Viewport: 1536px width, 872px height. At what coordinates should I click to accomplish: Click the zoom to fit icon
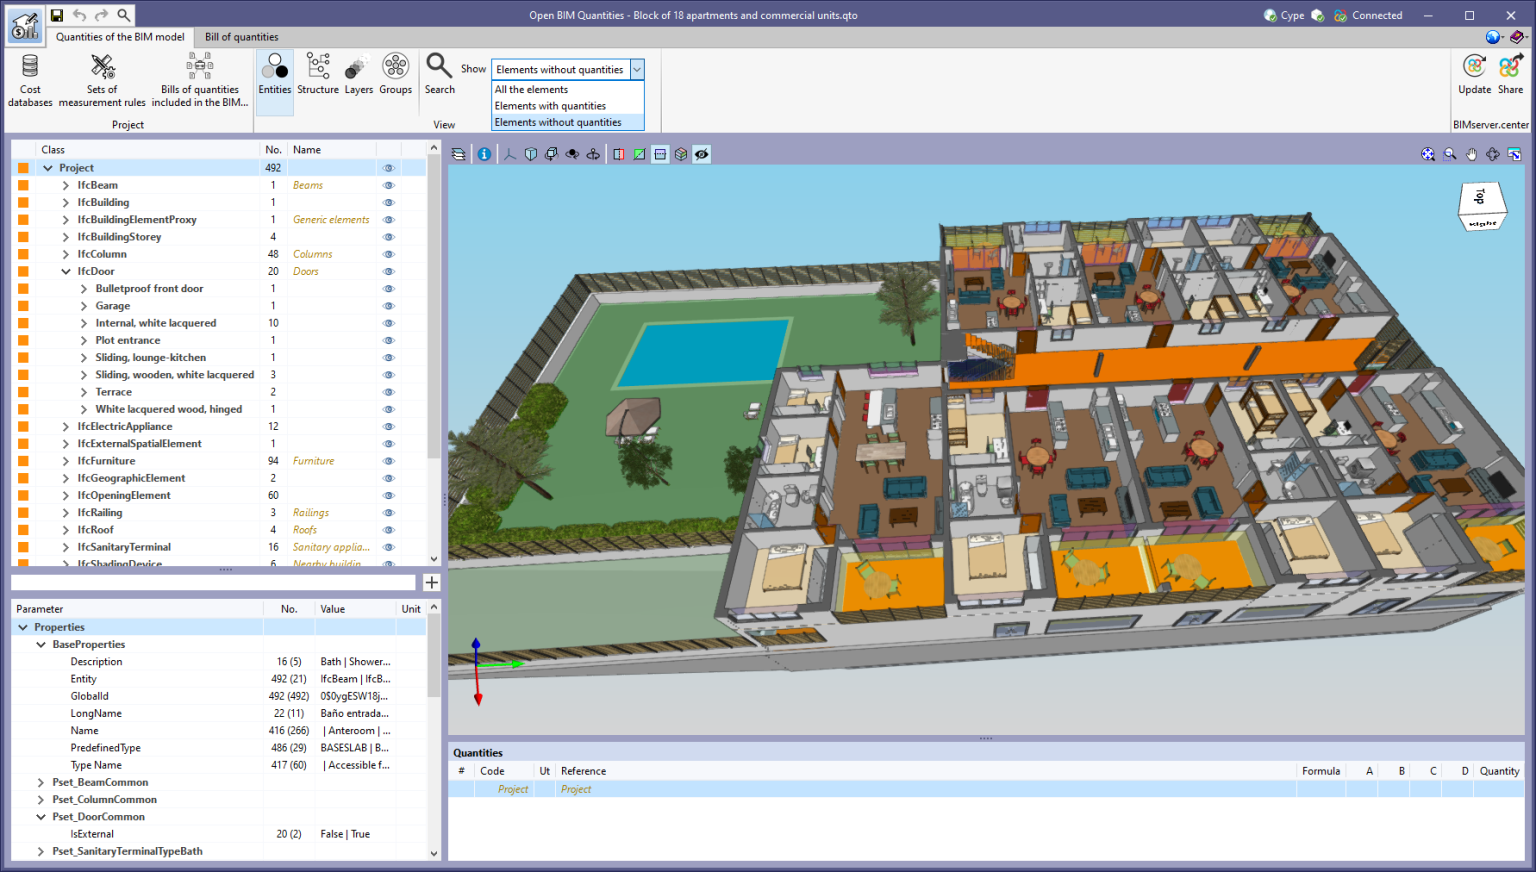1428,154
